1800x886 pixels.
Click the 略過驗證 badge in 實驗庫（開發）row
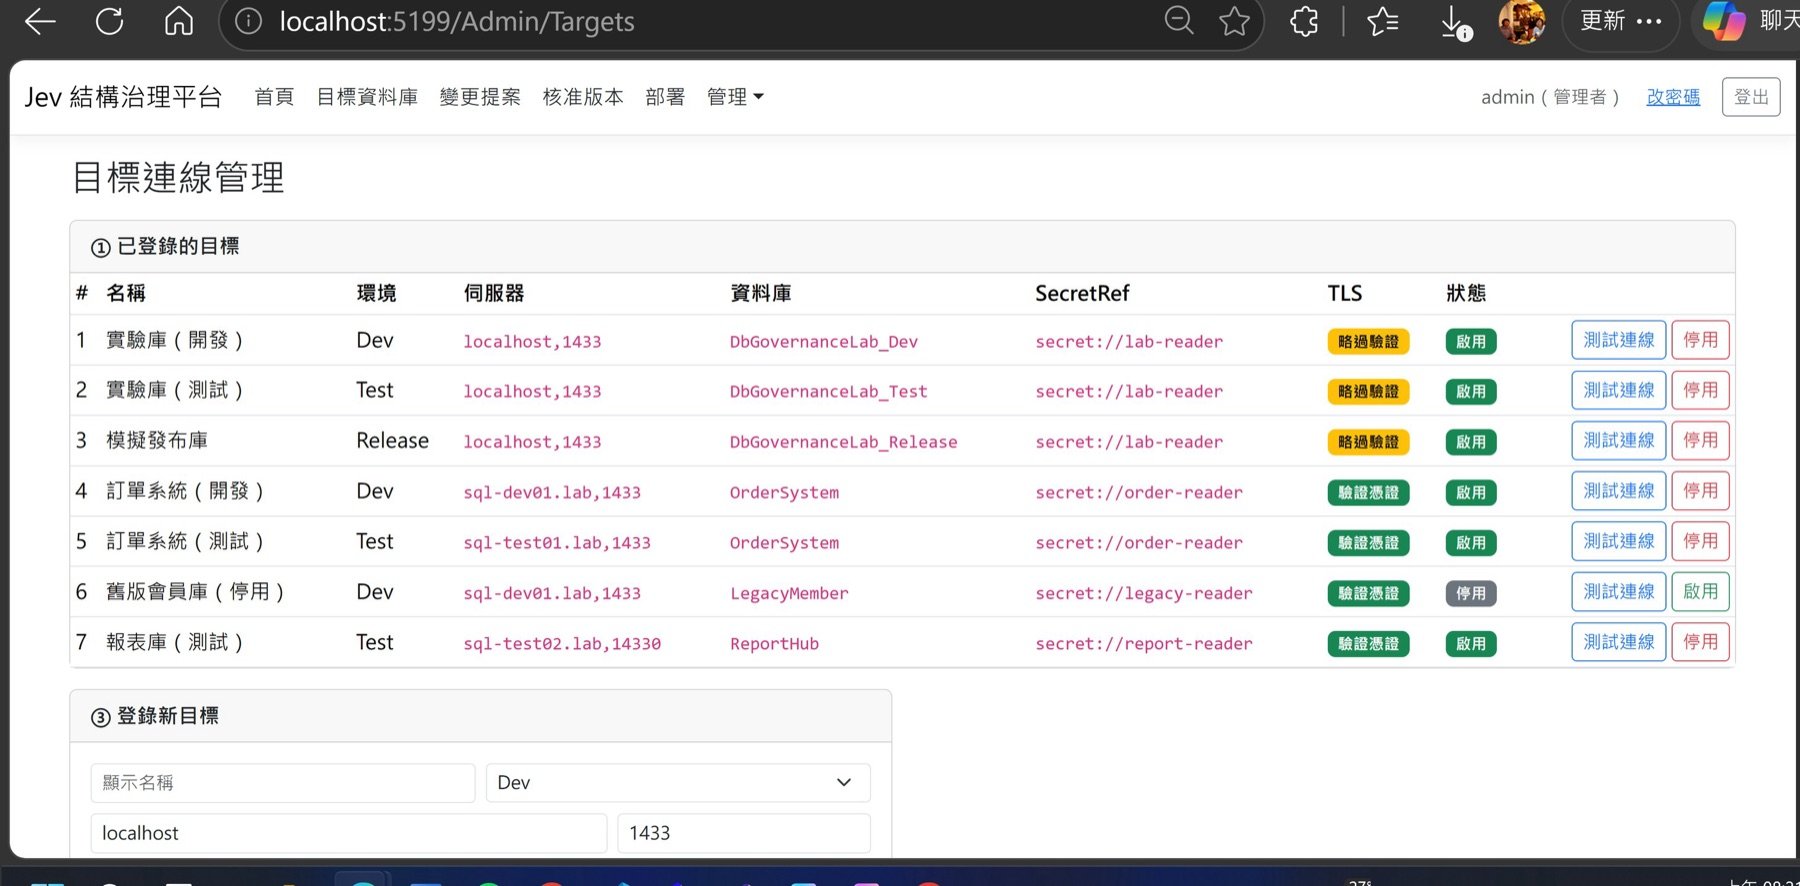tap(1368, 342)
